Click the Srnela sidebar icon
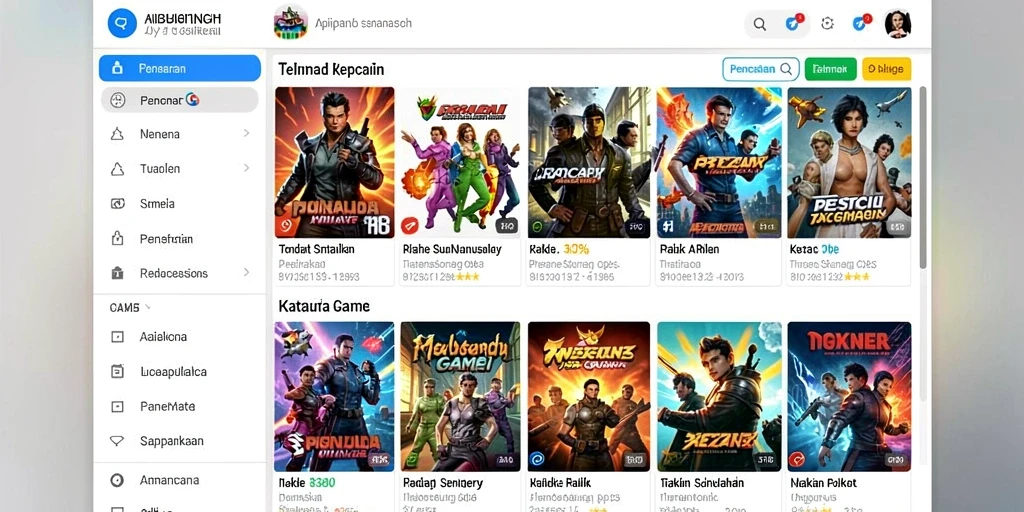 (118, 204)
